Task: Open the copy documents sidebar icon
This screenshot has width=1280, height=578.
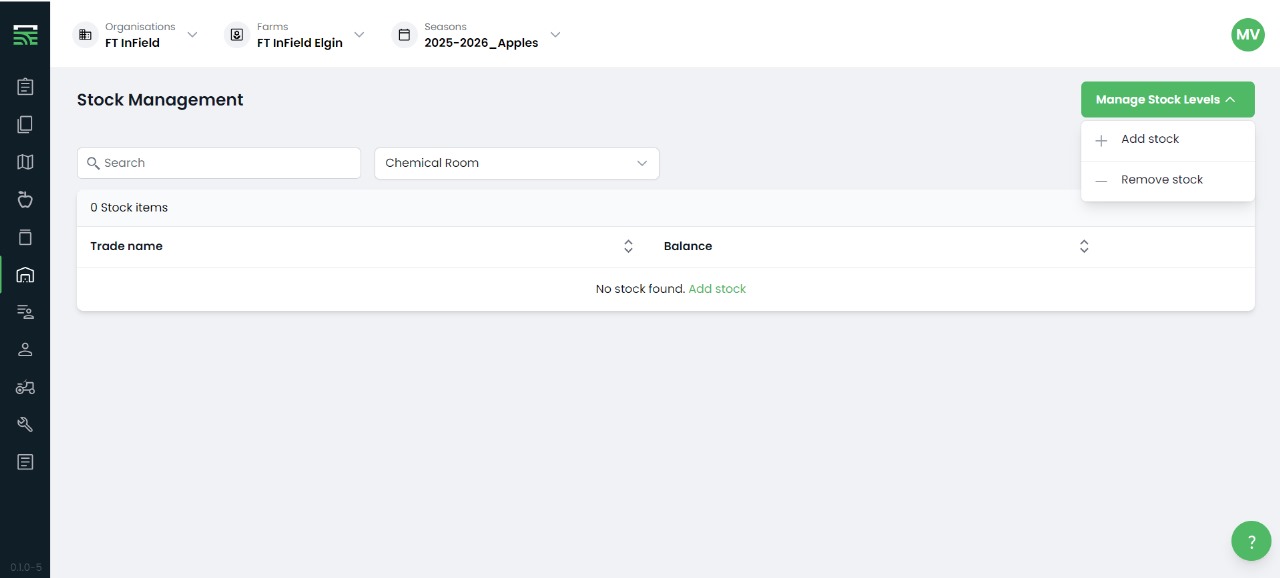Action: 25,124
